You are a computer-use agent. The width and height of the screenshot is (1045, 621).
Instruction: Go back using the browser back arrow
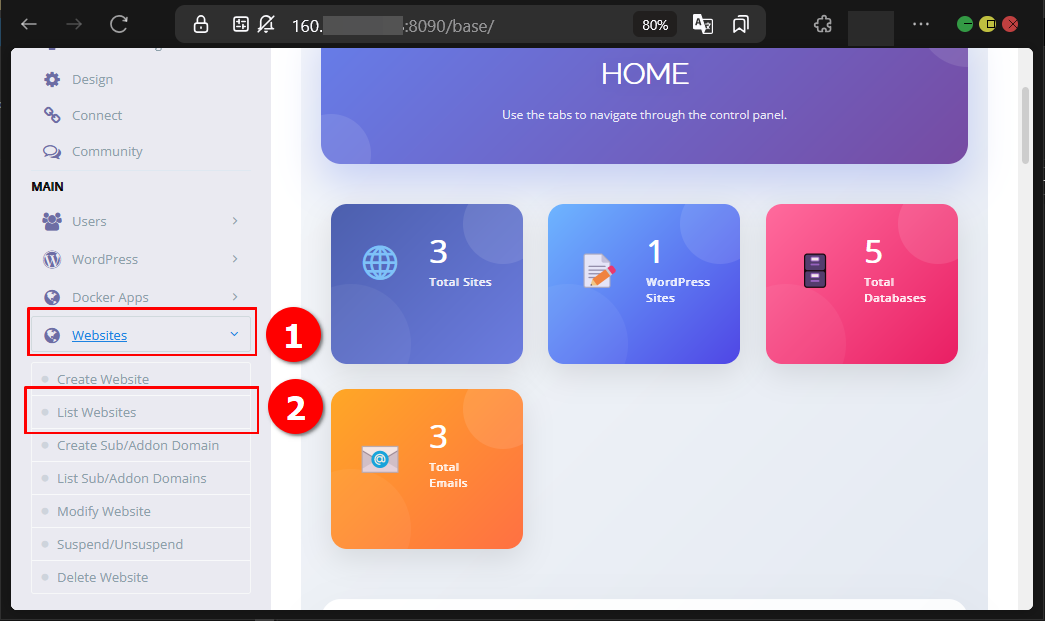tap(29, 25)
